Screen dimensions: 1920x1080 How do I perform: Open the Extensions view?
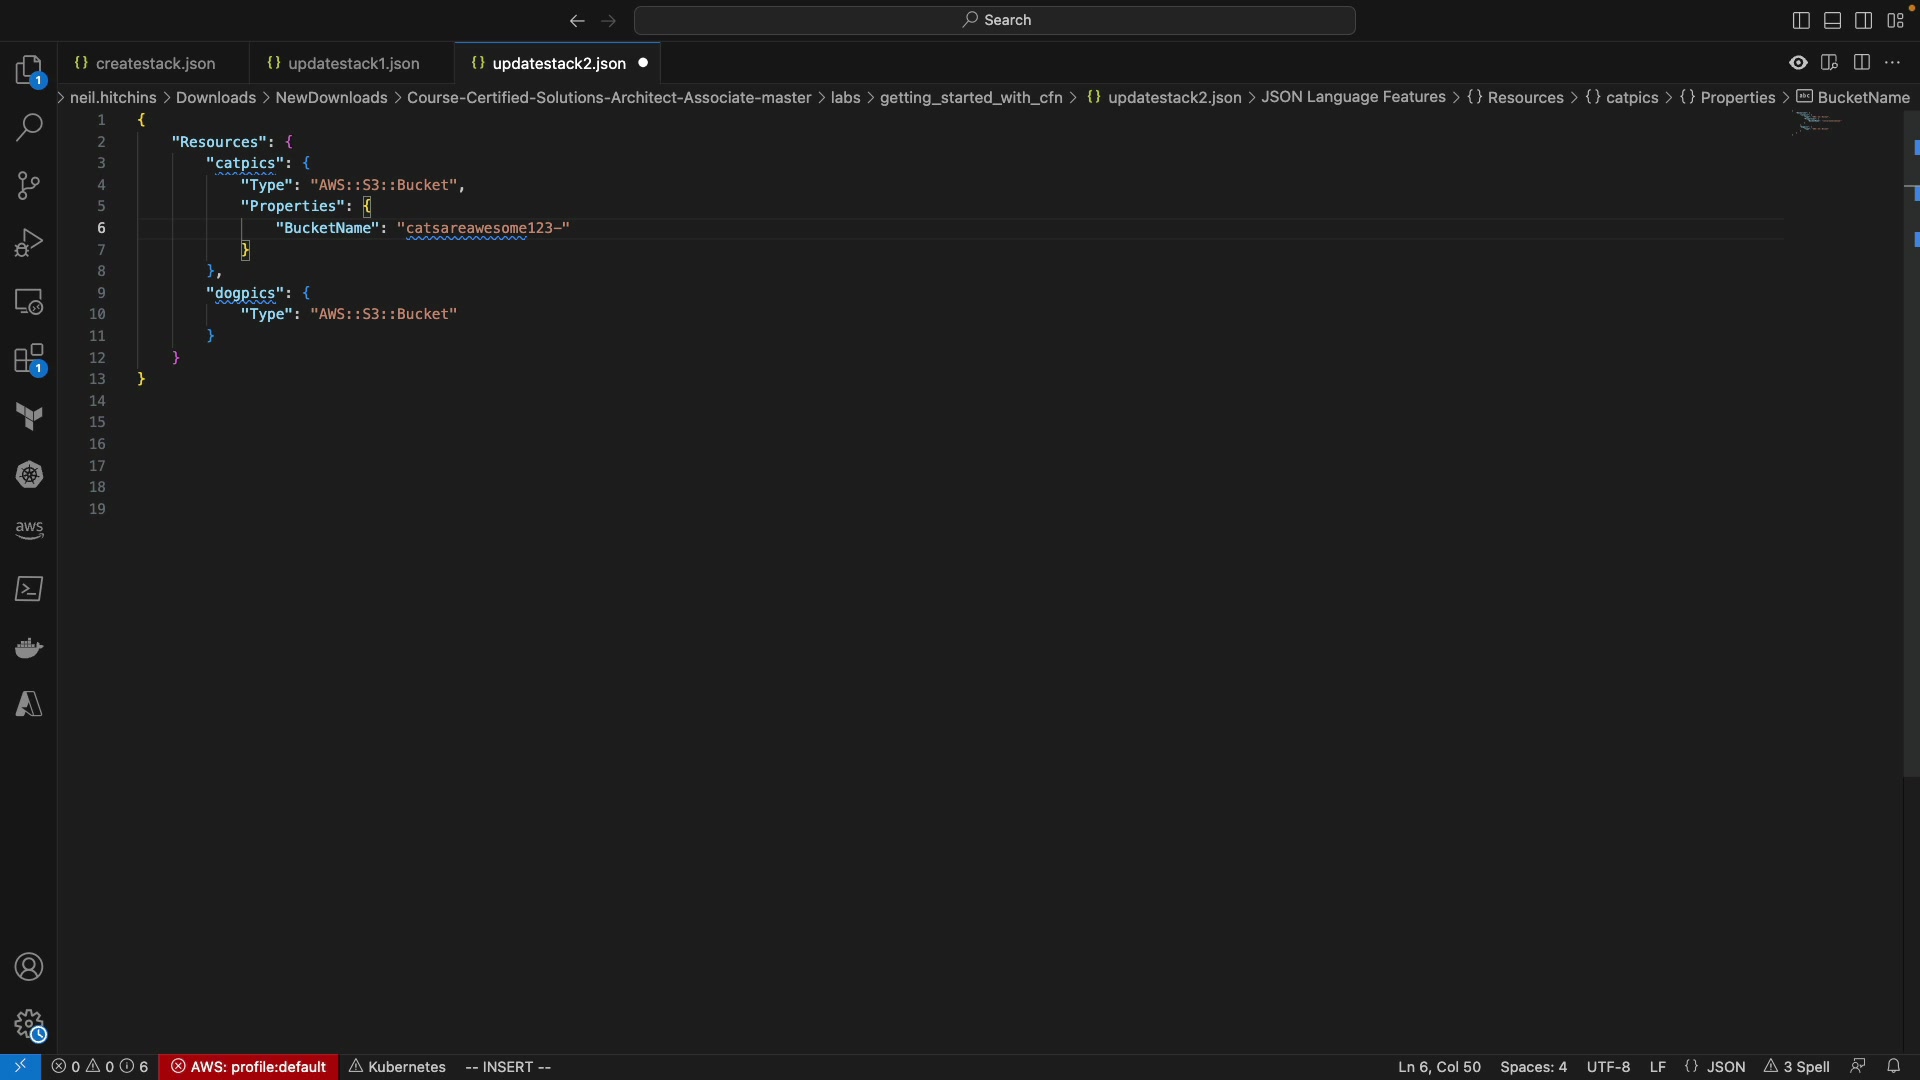(x=29, y=360)
